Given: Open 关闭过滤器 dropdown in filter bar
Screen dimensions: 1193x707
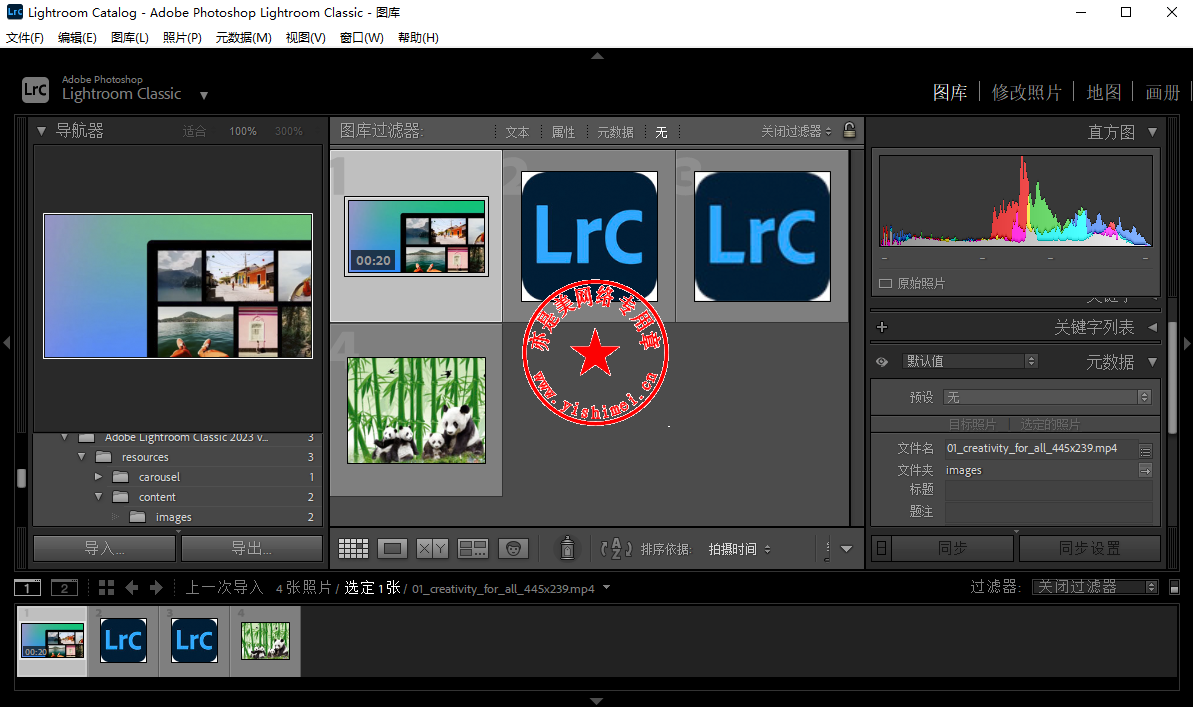Looking at the screenshot, I should (796, 132).
